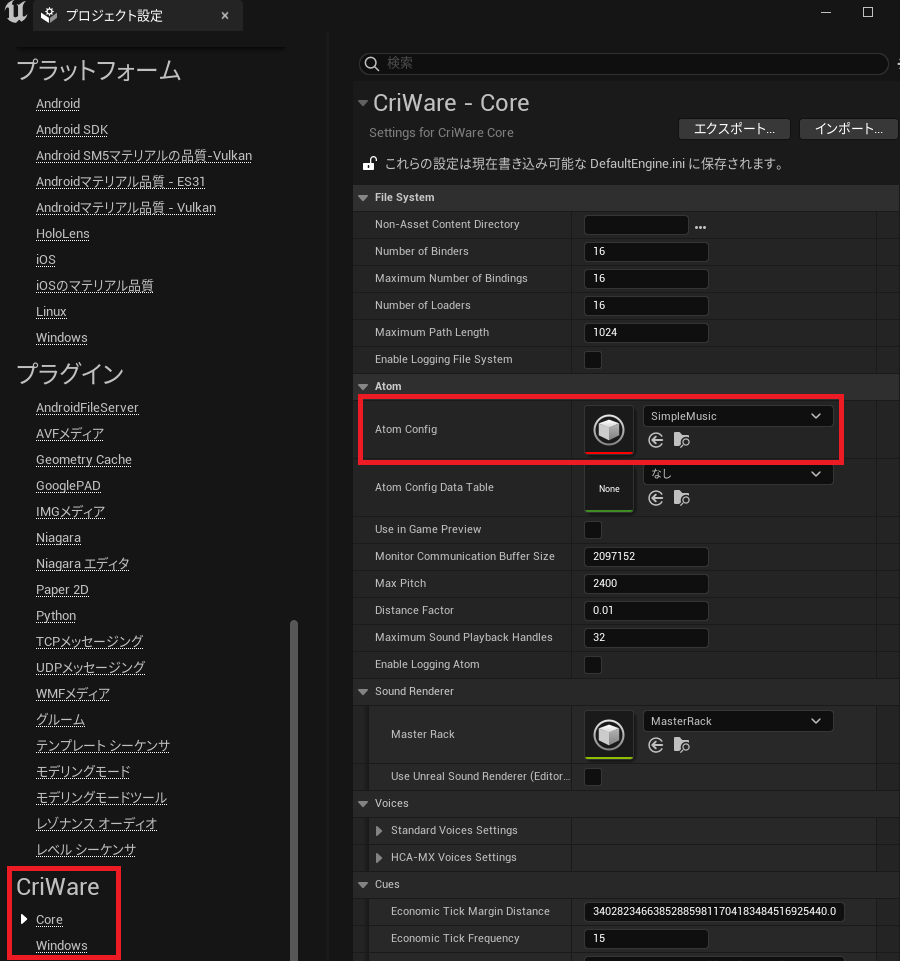The width and height of the screenshot is (900, 961).
Task: Use selected asset arrow for Atom Config
Action: (x=656, y=440)
